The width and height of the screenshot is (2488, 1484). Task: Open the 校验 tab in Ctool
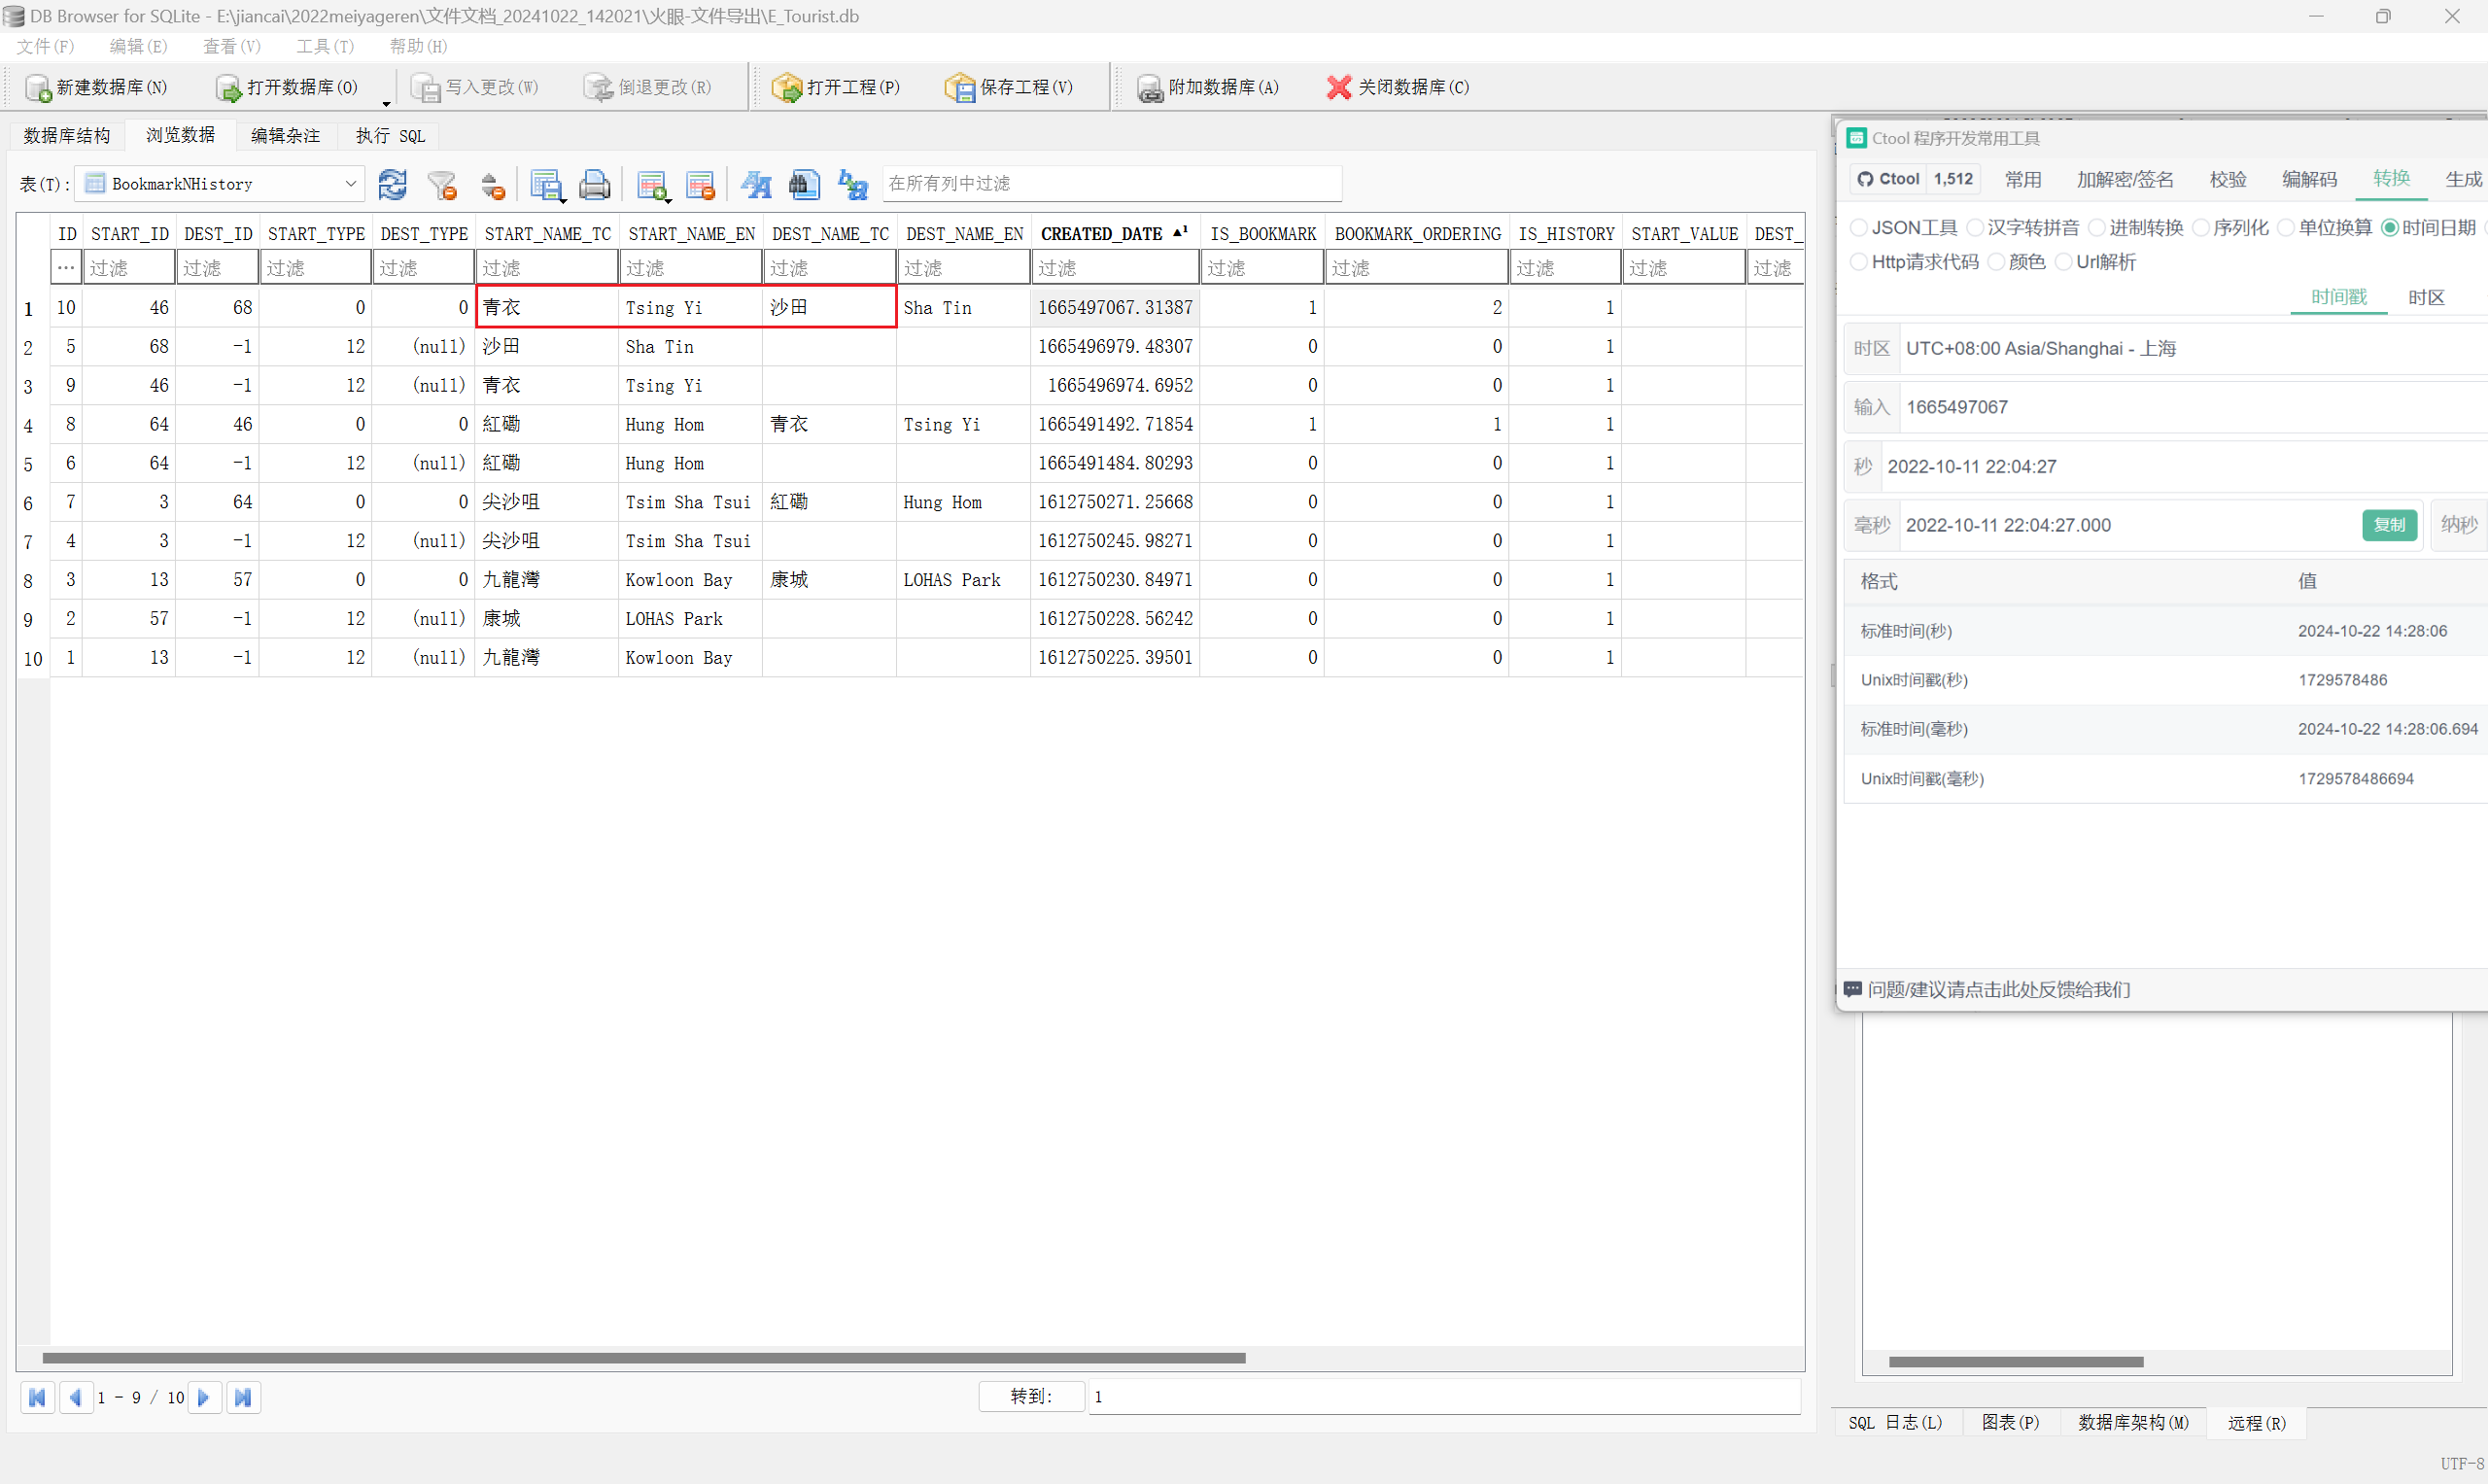pyautogui.click(x=2228, y=179)
